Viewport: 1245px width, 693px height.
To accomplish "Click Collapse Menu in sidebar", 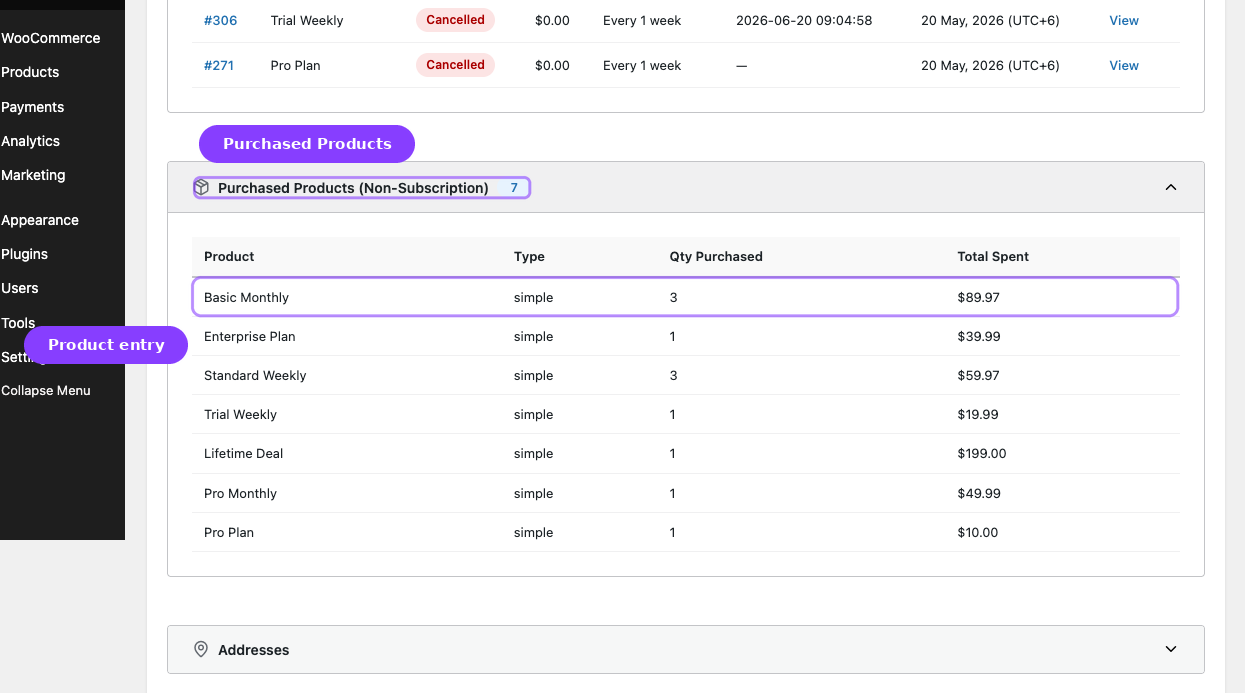I will (46, 390).
